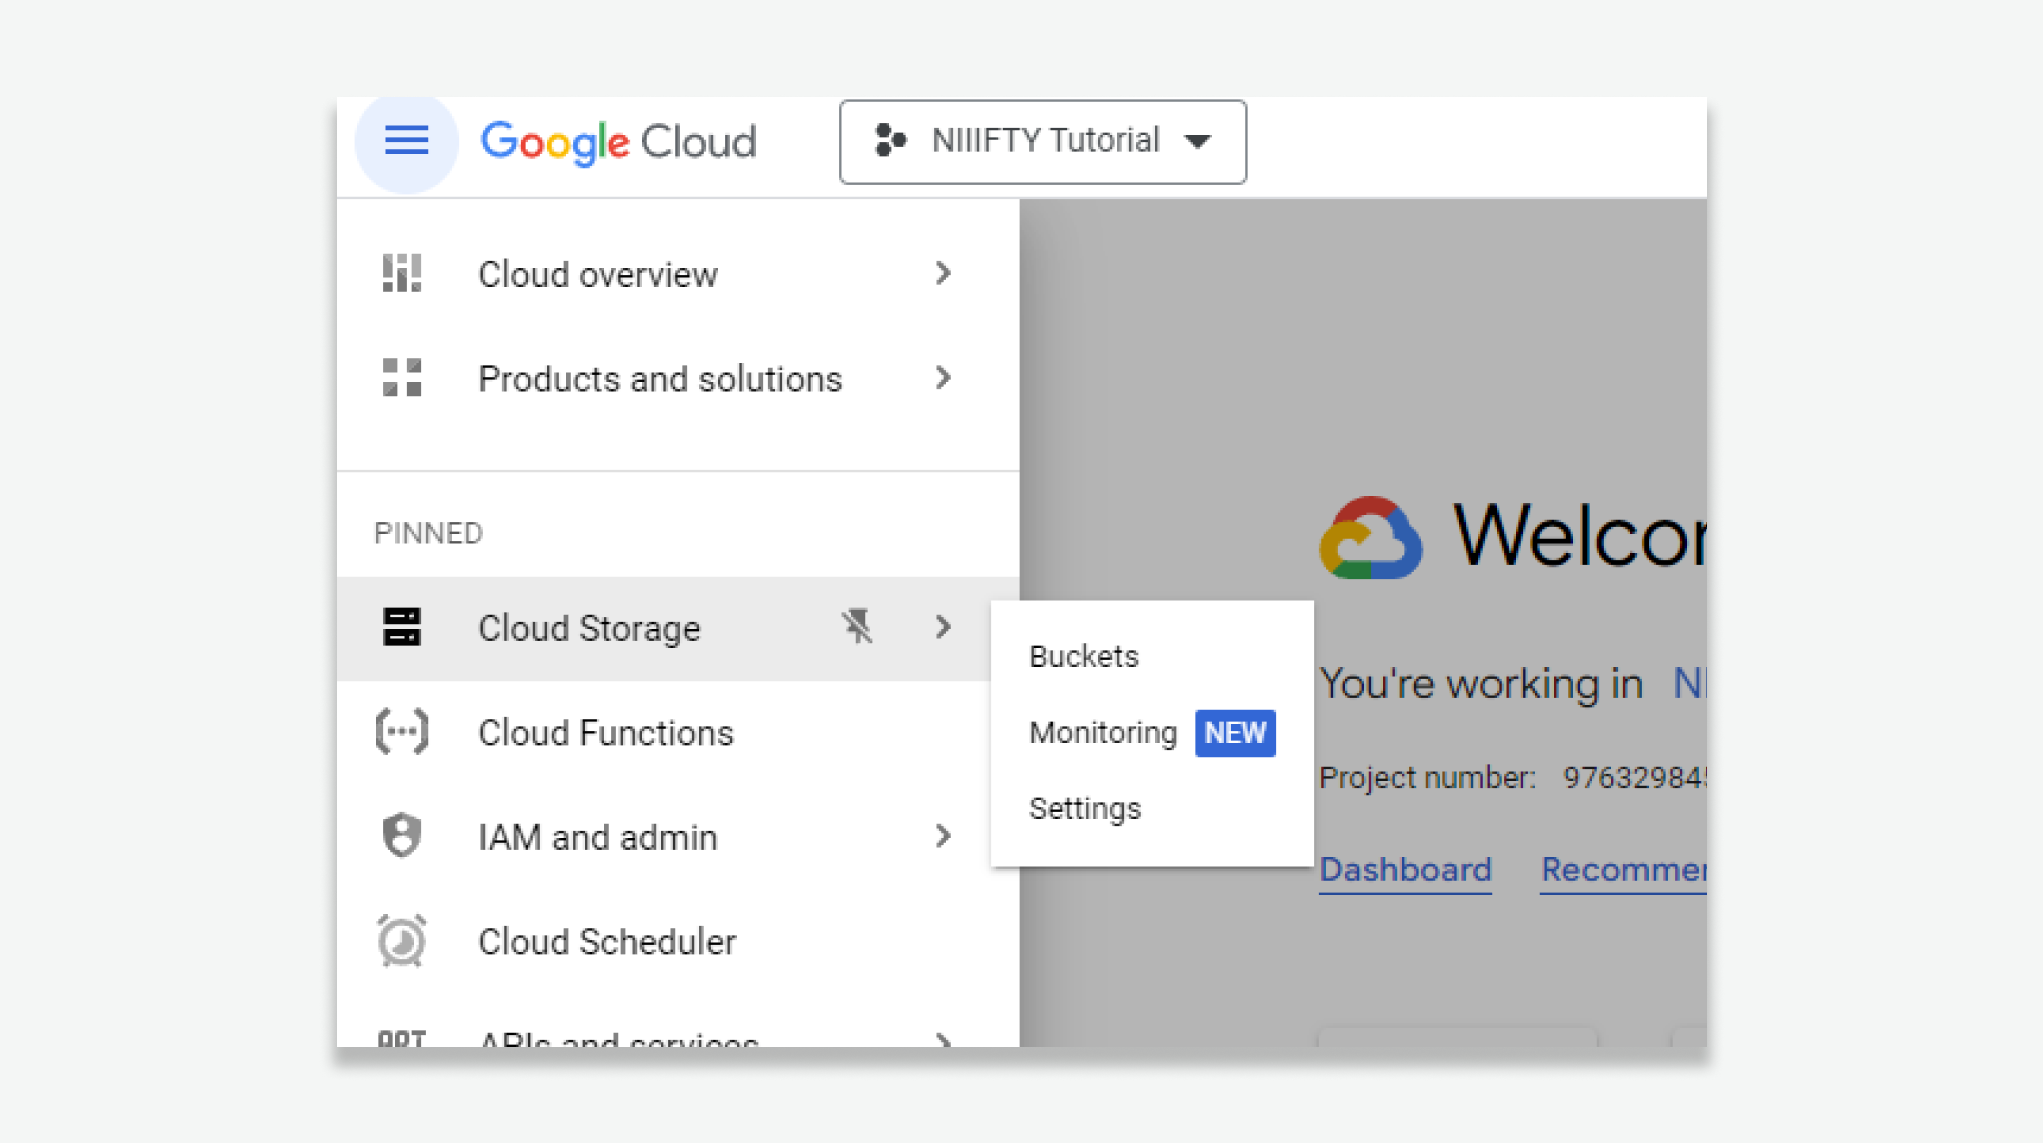
Task: Choose Monitoring from the Cloud Storage flyout
Action: (x=1103, y=733)
